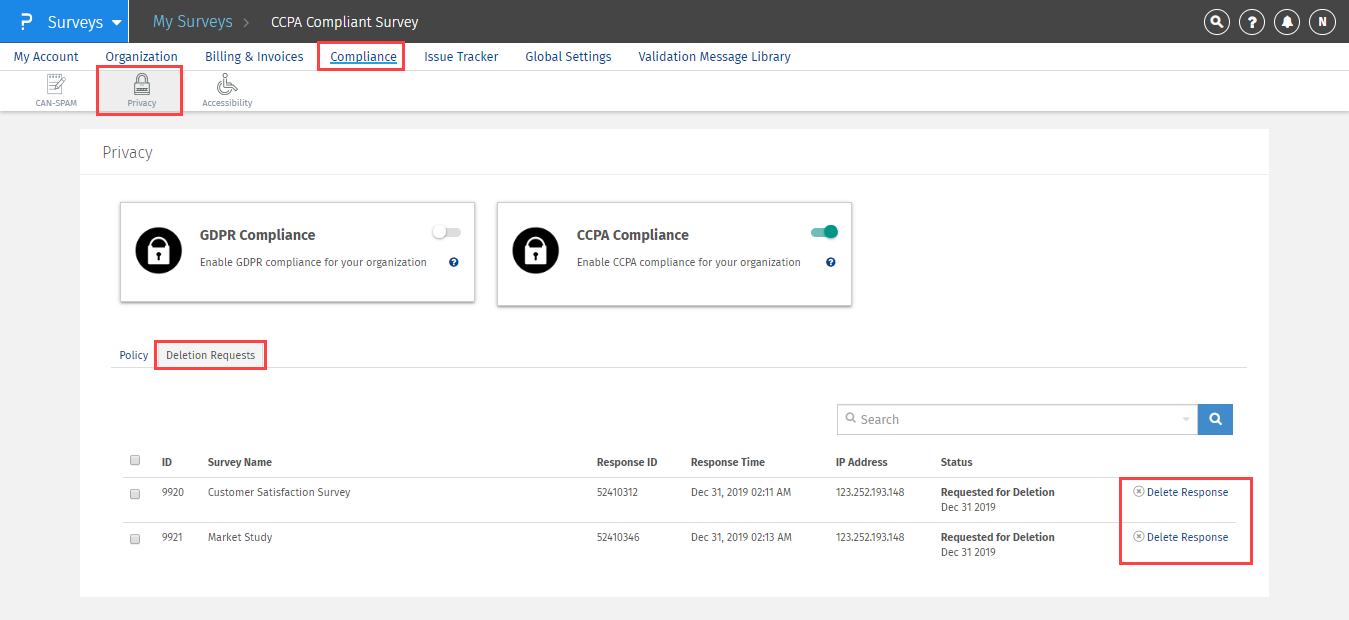Open the search field dropdown arrow

(x=1186, y=420)
